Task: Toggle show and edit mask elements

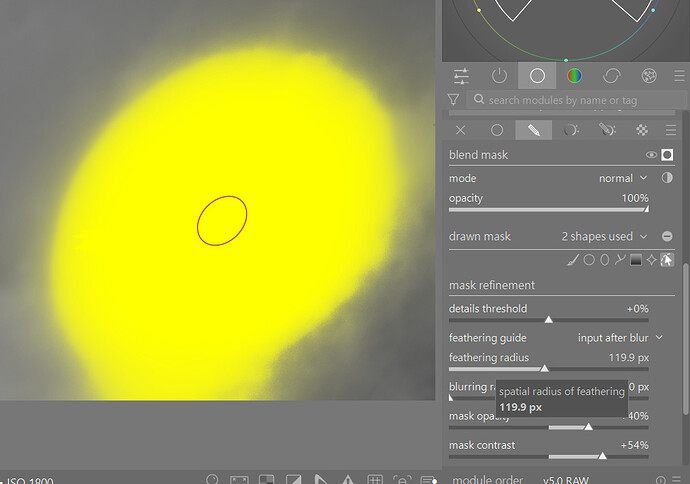Action: 667,260
